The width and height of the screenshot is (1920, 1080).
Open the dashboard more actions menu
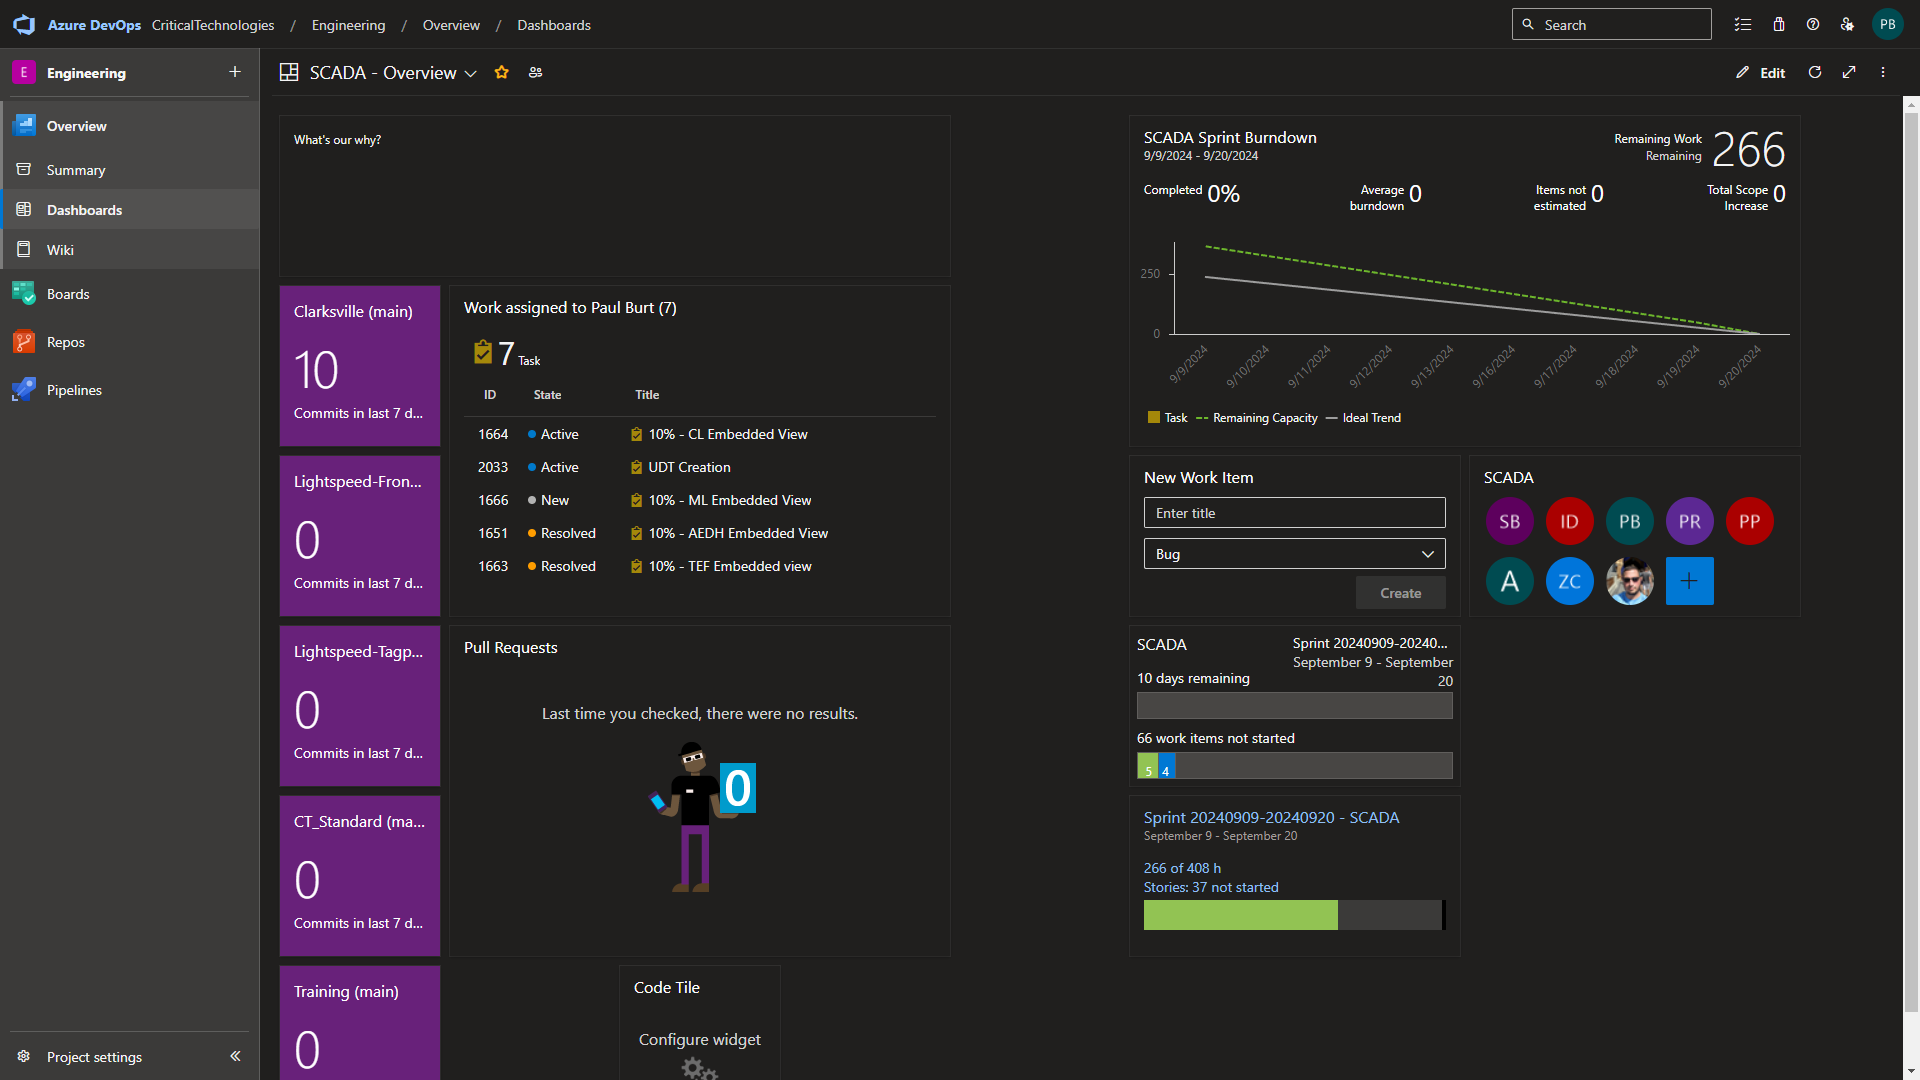(1883, 72)
